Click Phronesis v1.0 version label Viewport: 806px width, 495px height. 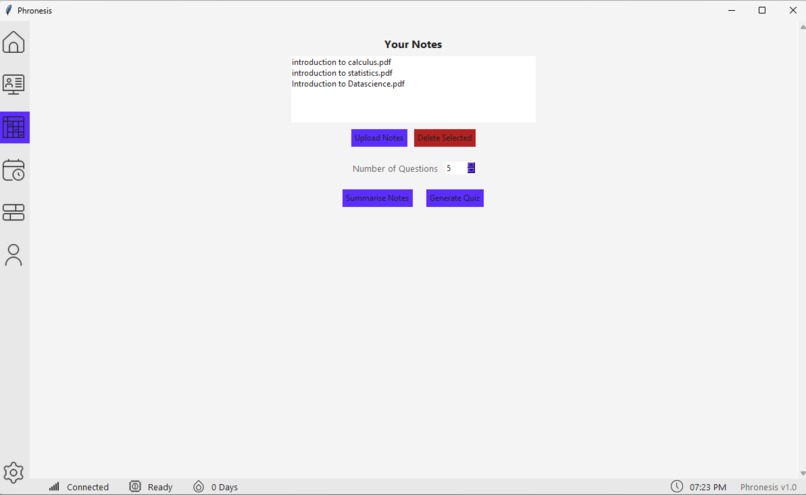coord(768,487)
